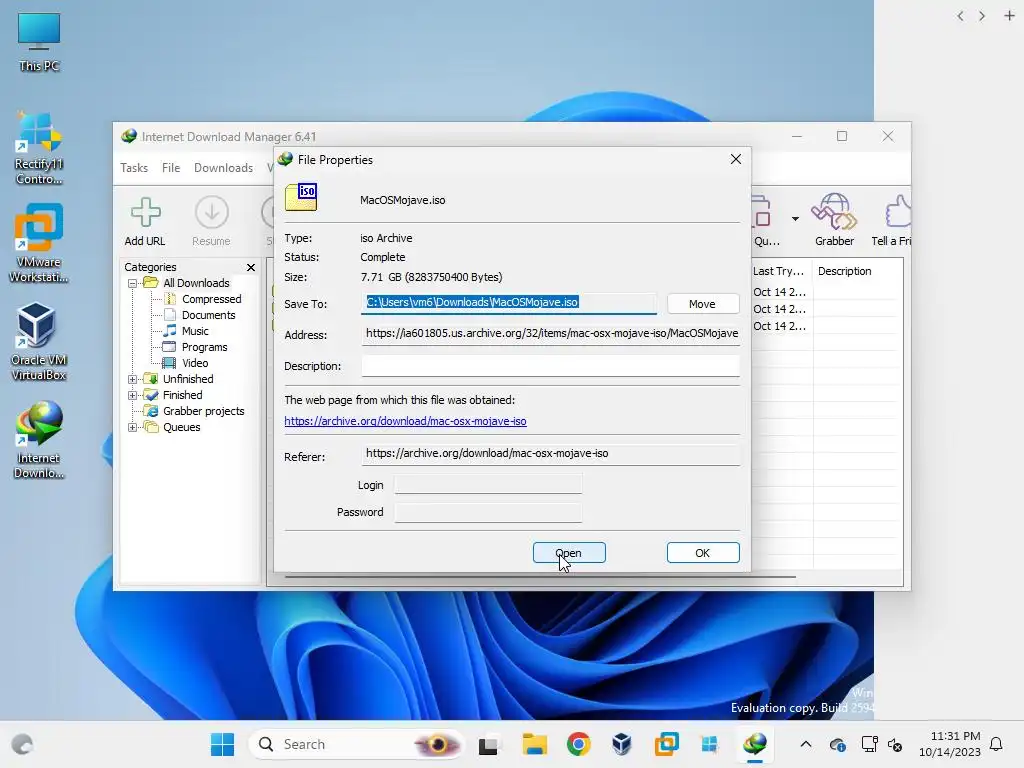Select the Programs category
1024x768 pixels.
pos(204,347)
